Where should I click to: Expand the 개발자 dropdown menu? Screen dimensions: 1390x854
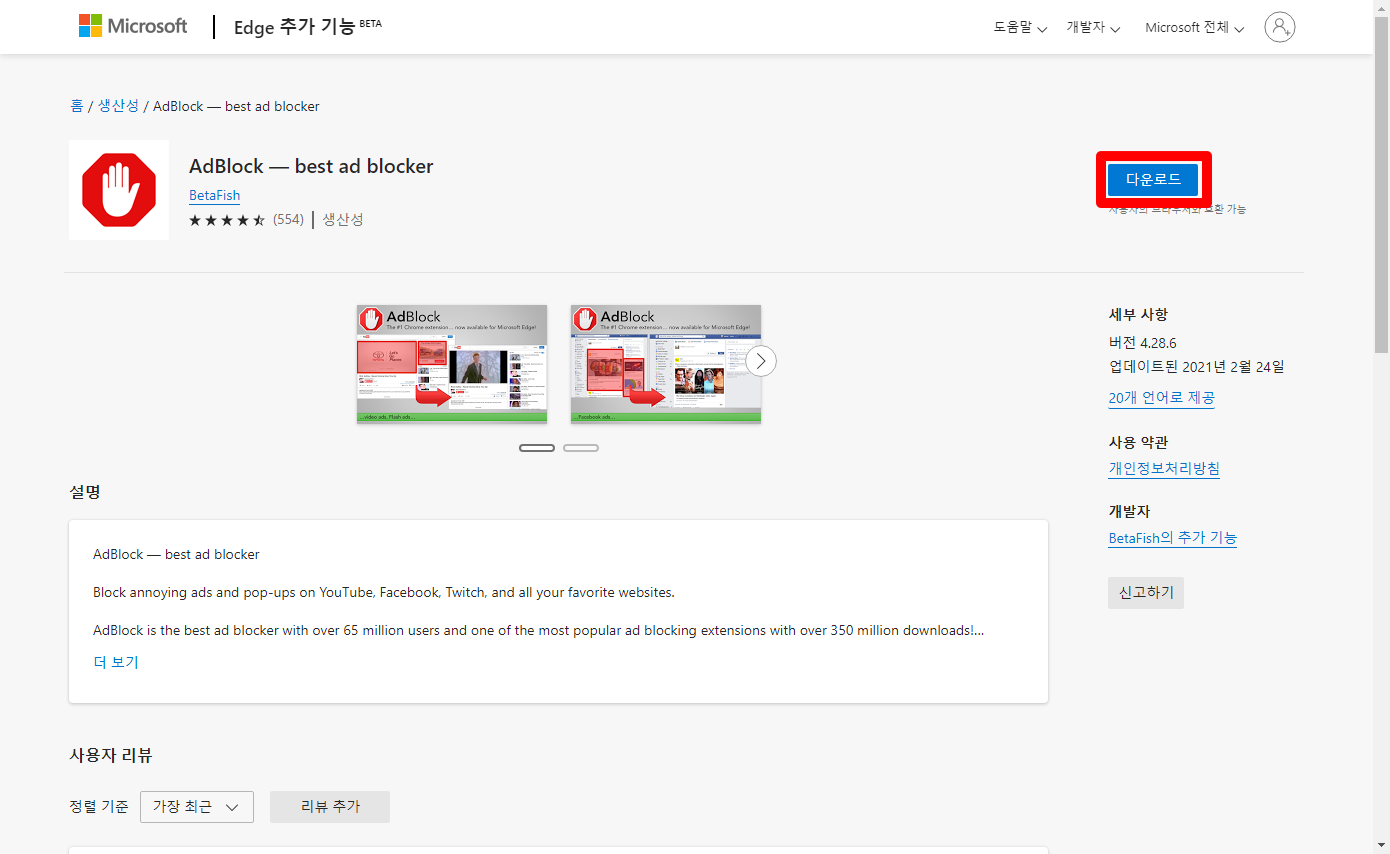pyautogui.click(x=1093, y=28)
